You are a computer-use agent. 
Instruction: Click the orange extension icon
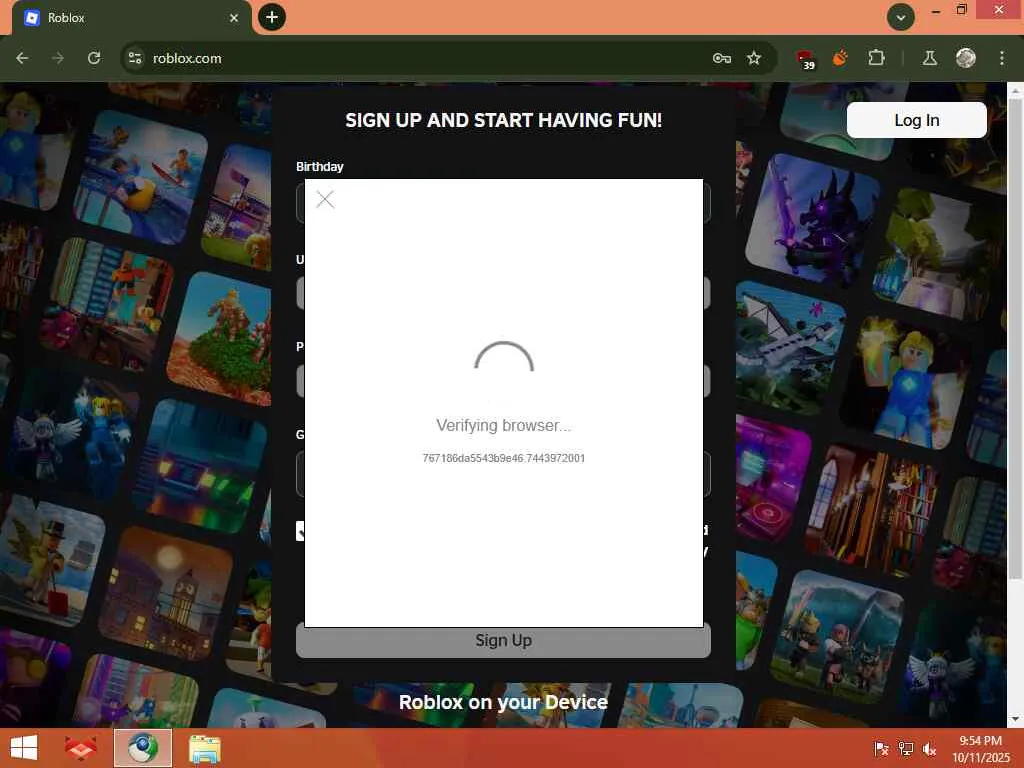(x=840, y=58)
